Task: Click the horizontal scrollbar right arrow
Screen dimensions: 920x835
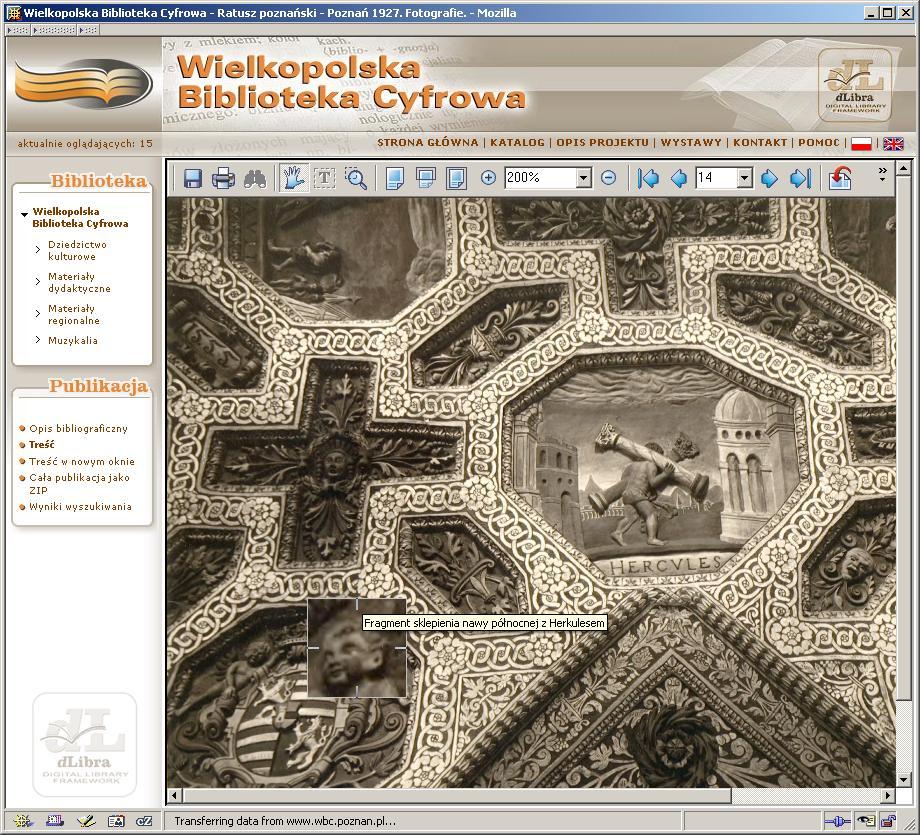Action: (888, 796)
